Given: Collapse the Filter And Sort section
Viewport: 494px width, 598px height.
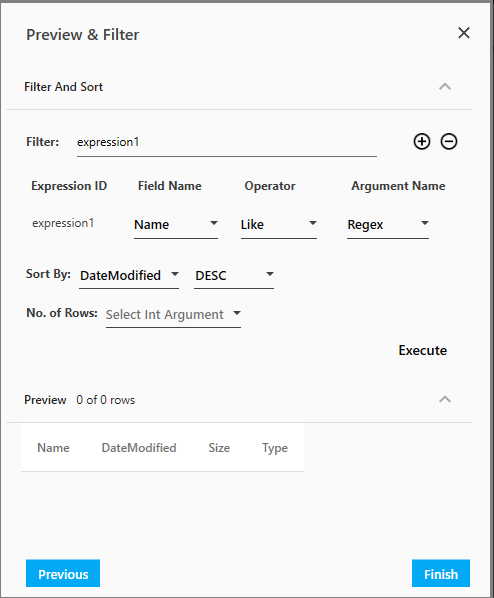Looking at the screenshot, I should [x=445, y=87].
